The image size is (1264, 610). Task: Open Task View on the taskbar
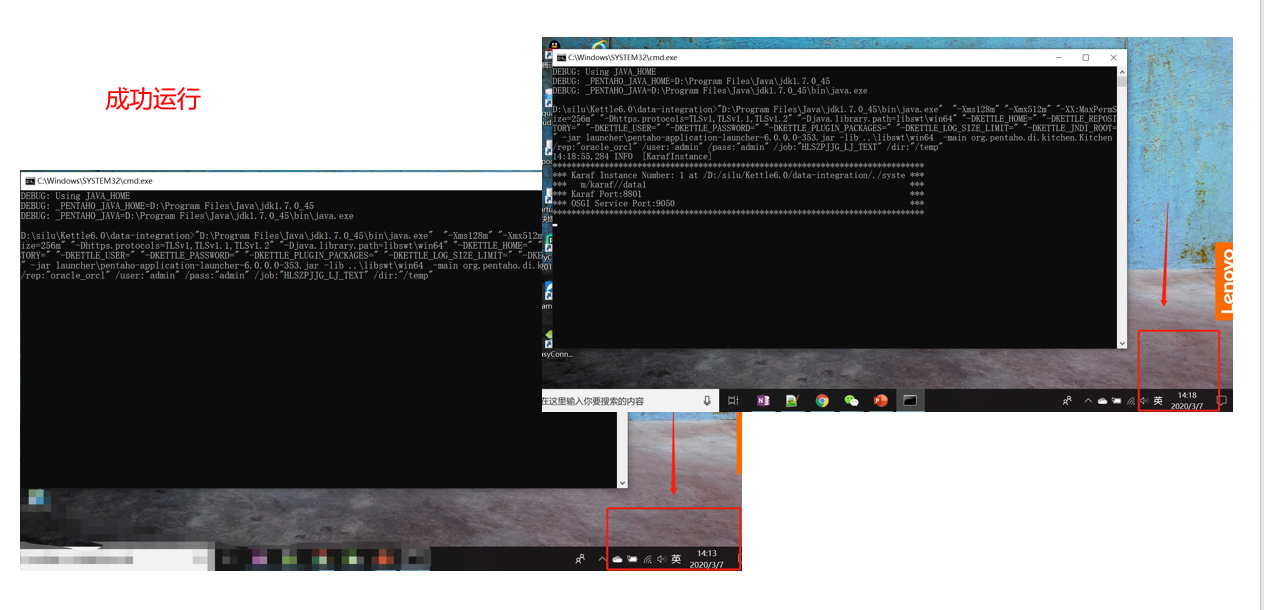tap(733, 400)
